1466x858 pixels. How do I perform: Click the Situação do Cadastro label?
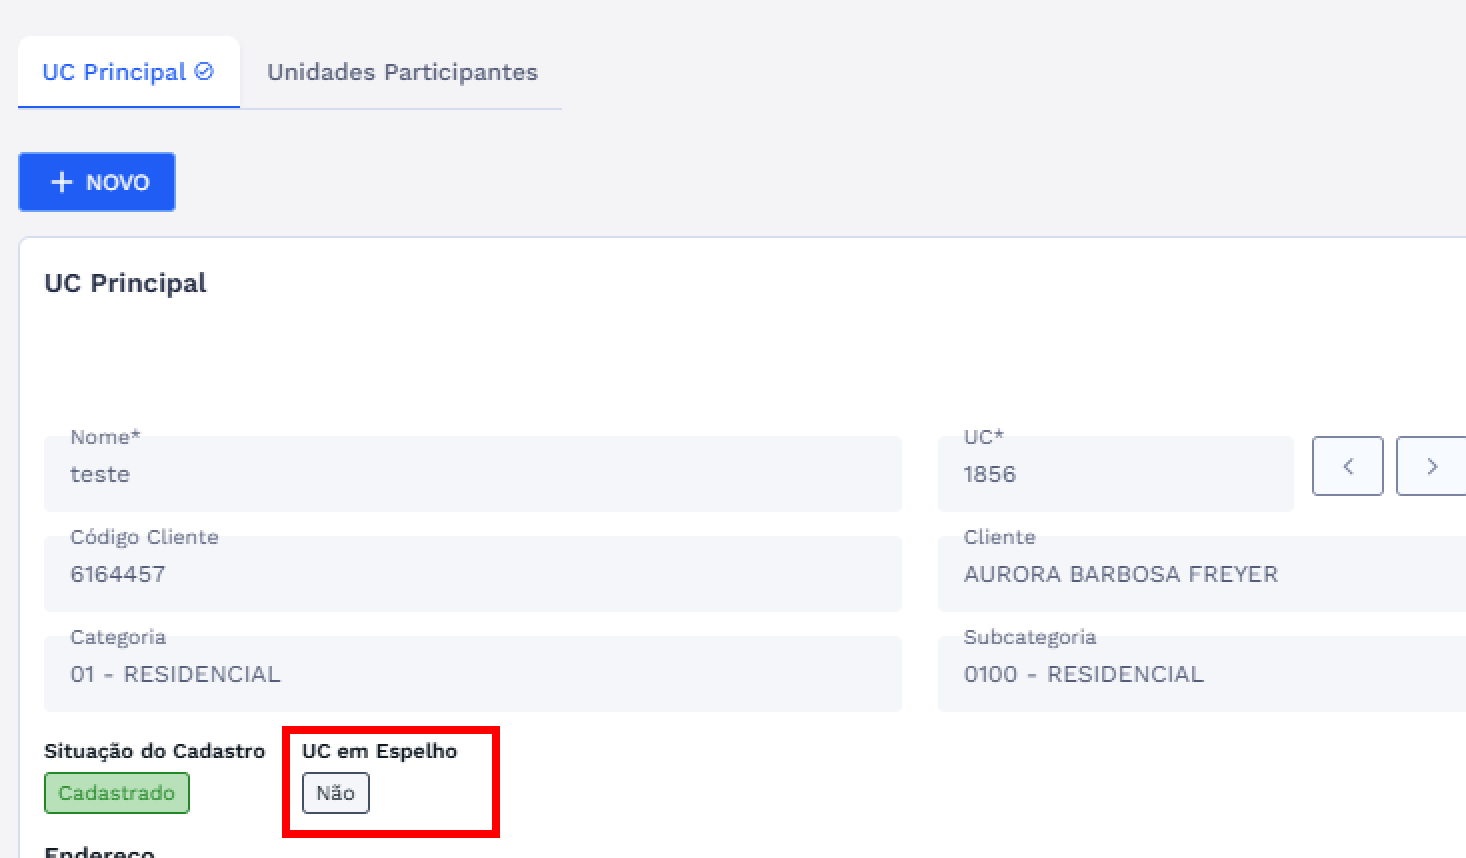tap(154, 751)
